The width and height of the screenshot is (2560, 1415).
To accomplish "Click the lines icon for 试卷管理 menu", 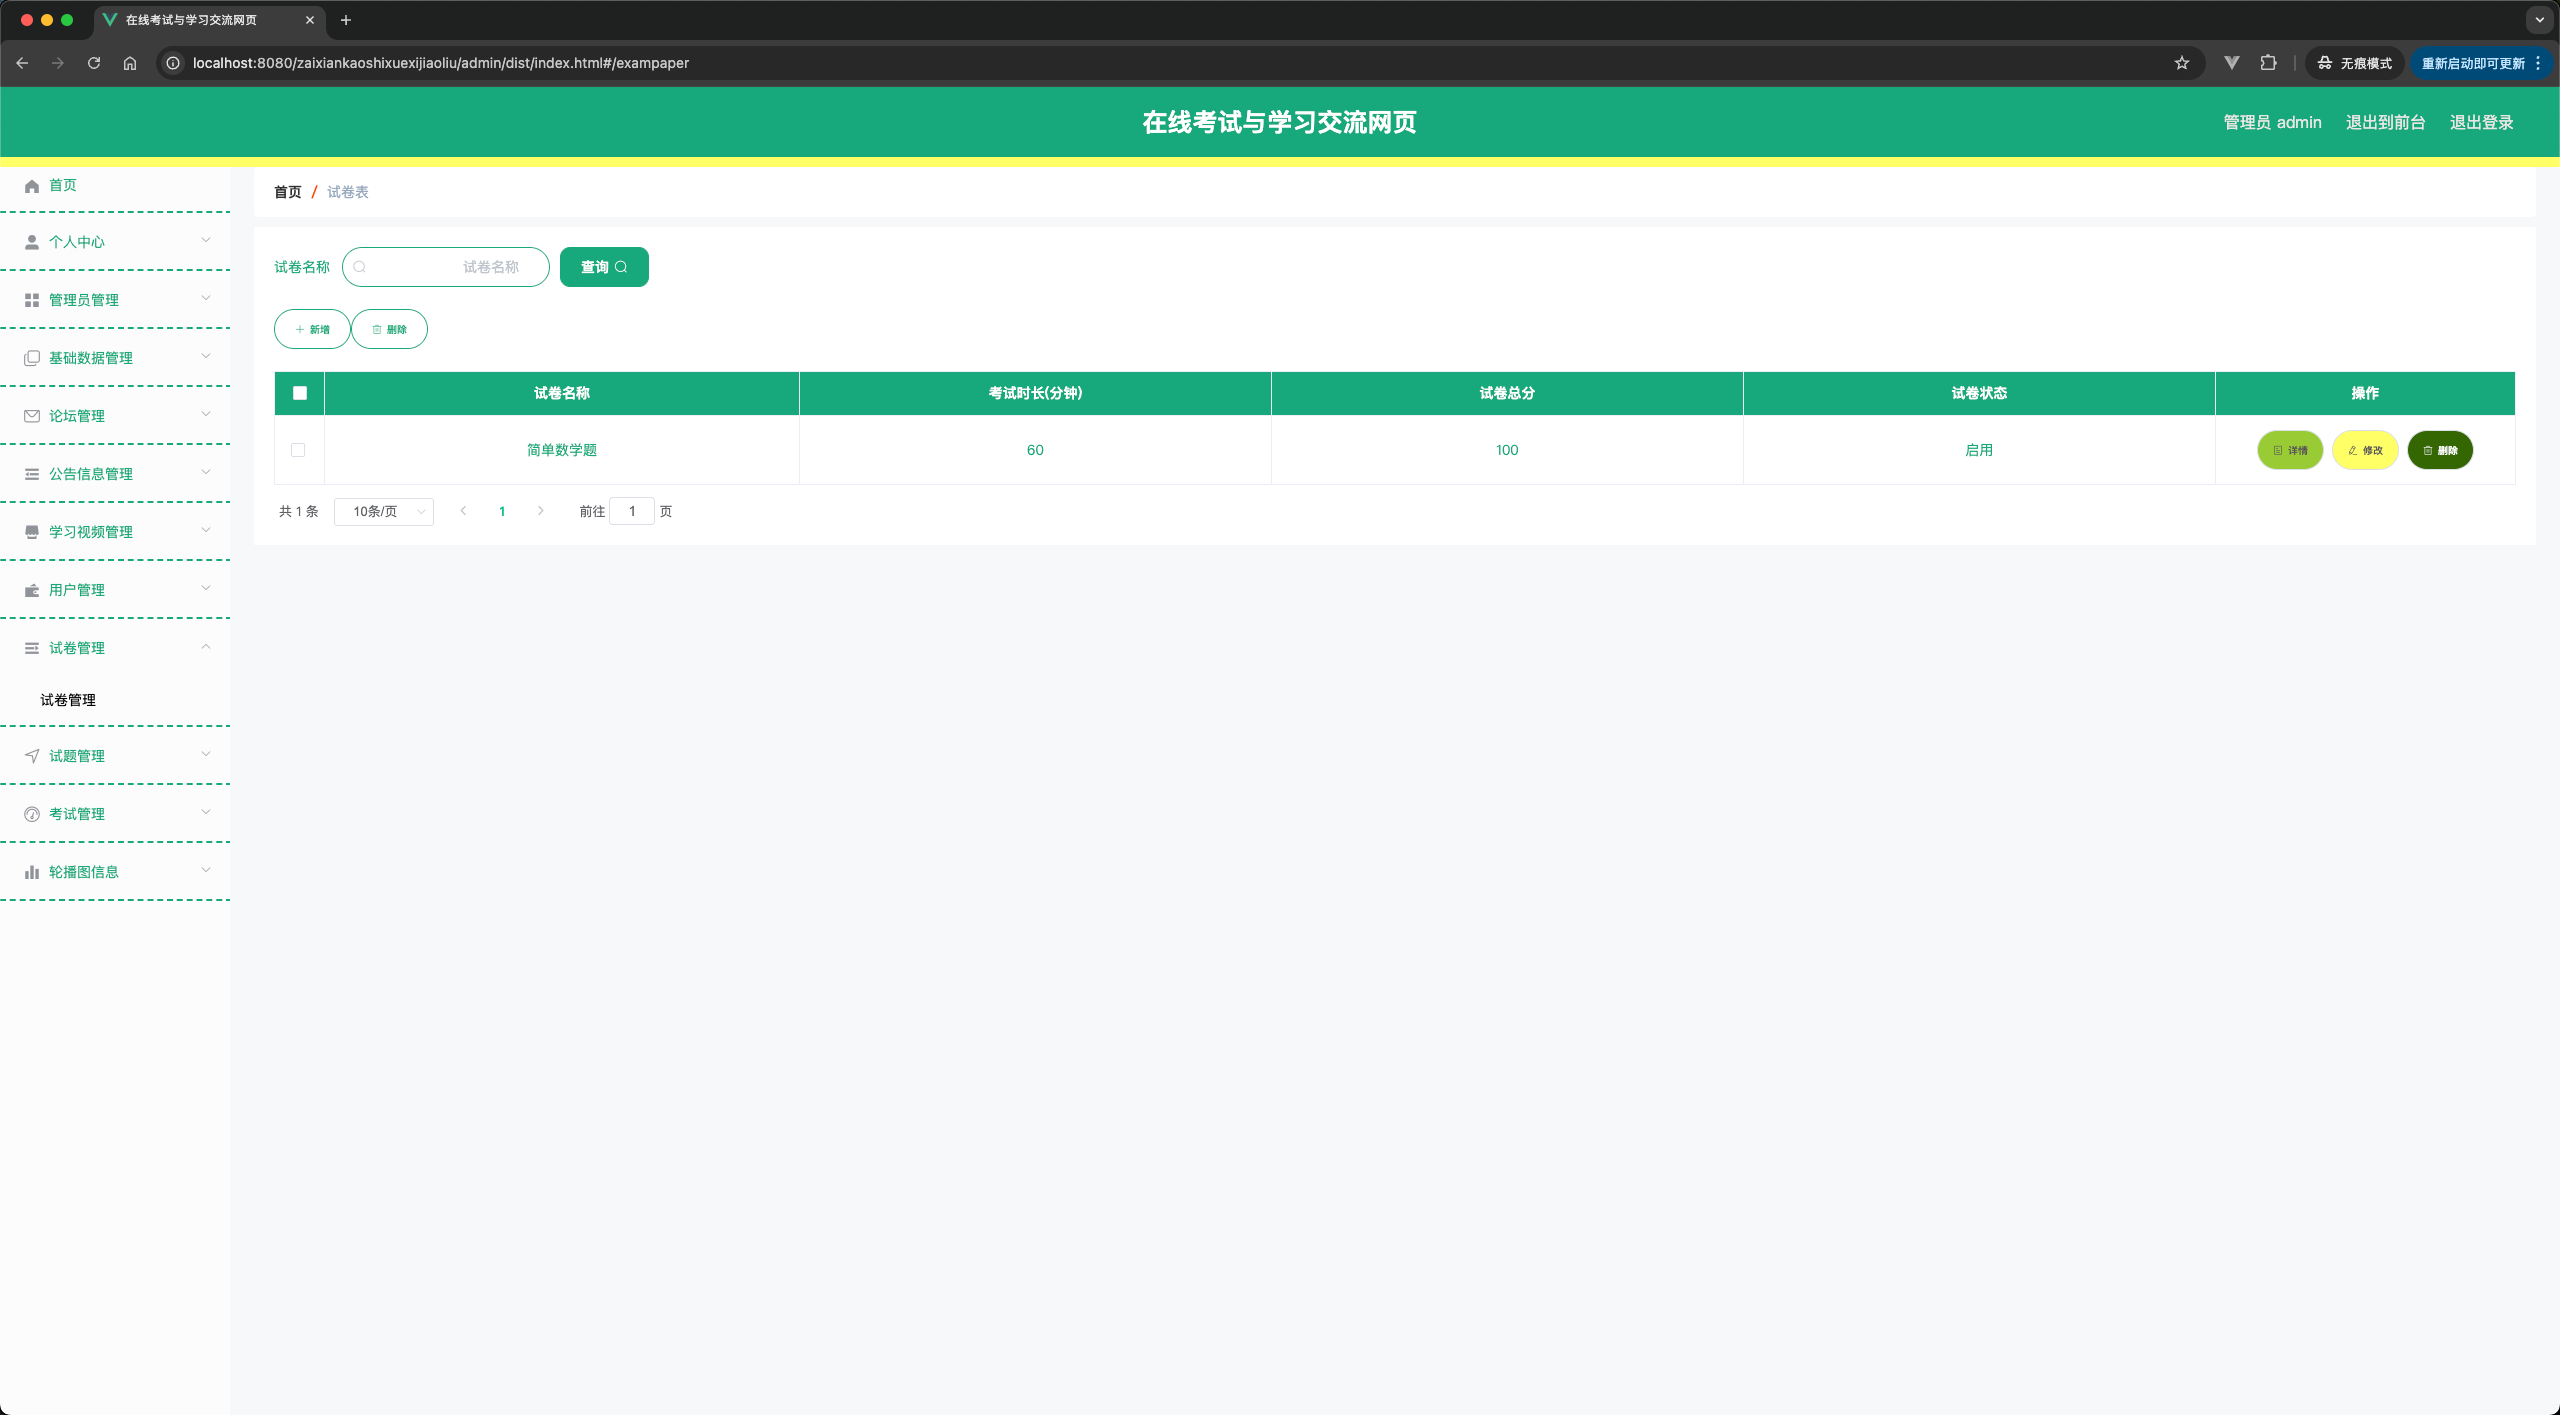I will [32, 648].
